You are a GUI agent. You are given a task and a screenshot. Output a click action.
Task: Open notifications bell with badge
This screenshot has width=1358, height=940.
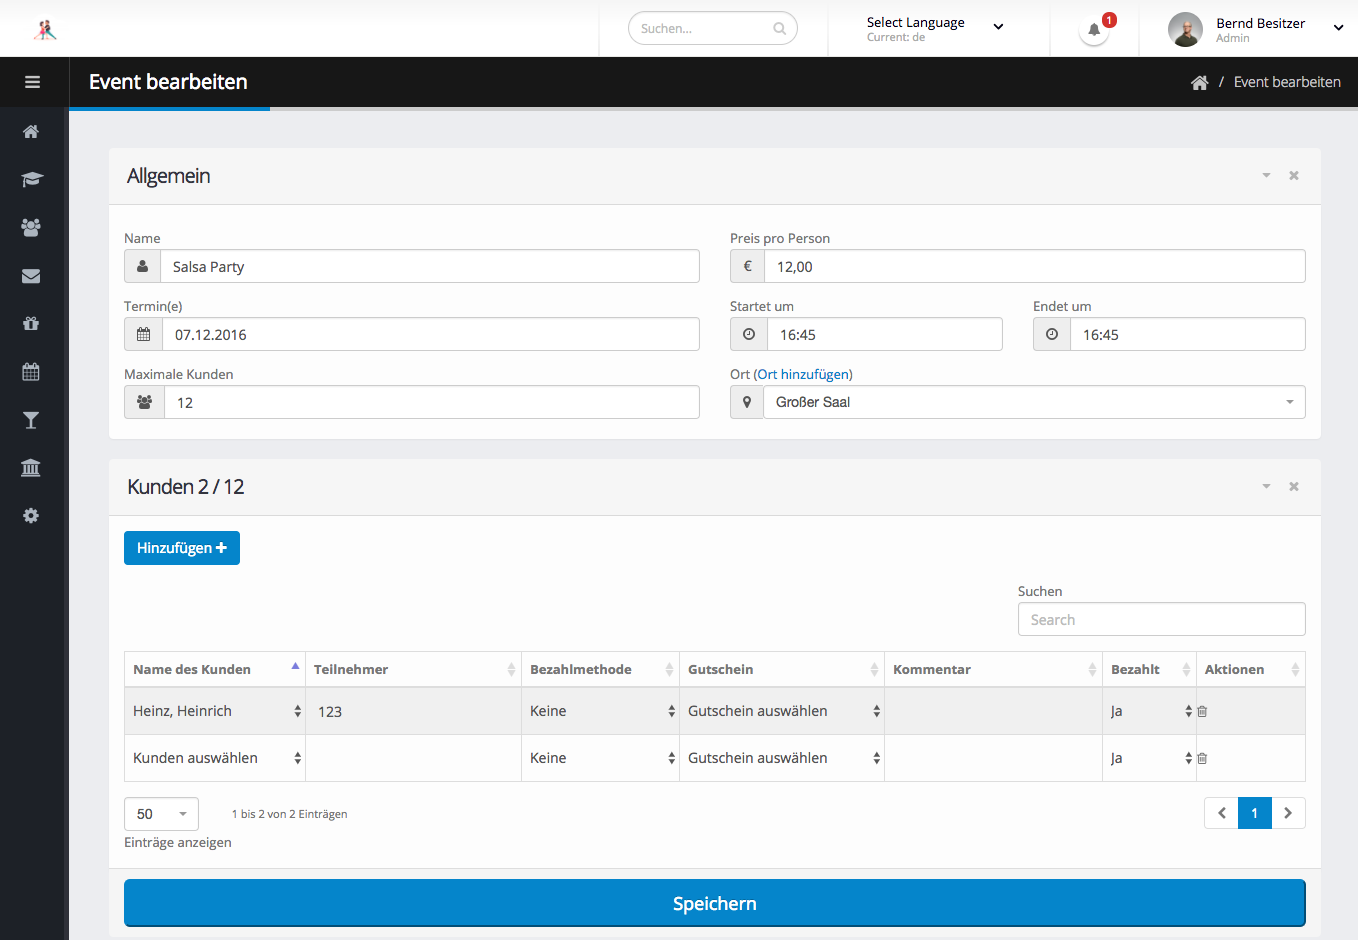[x=1095, y=29]
